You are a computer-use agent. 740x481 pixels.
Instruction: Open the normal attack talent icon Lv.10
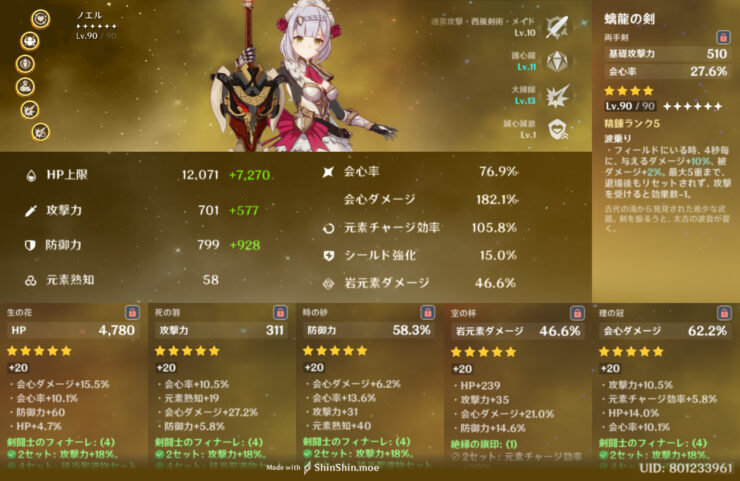[x=557, y=27]
